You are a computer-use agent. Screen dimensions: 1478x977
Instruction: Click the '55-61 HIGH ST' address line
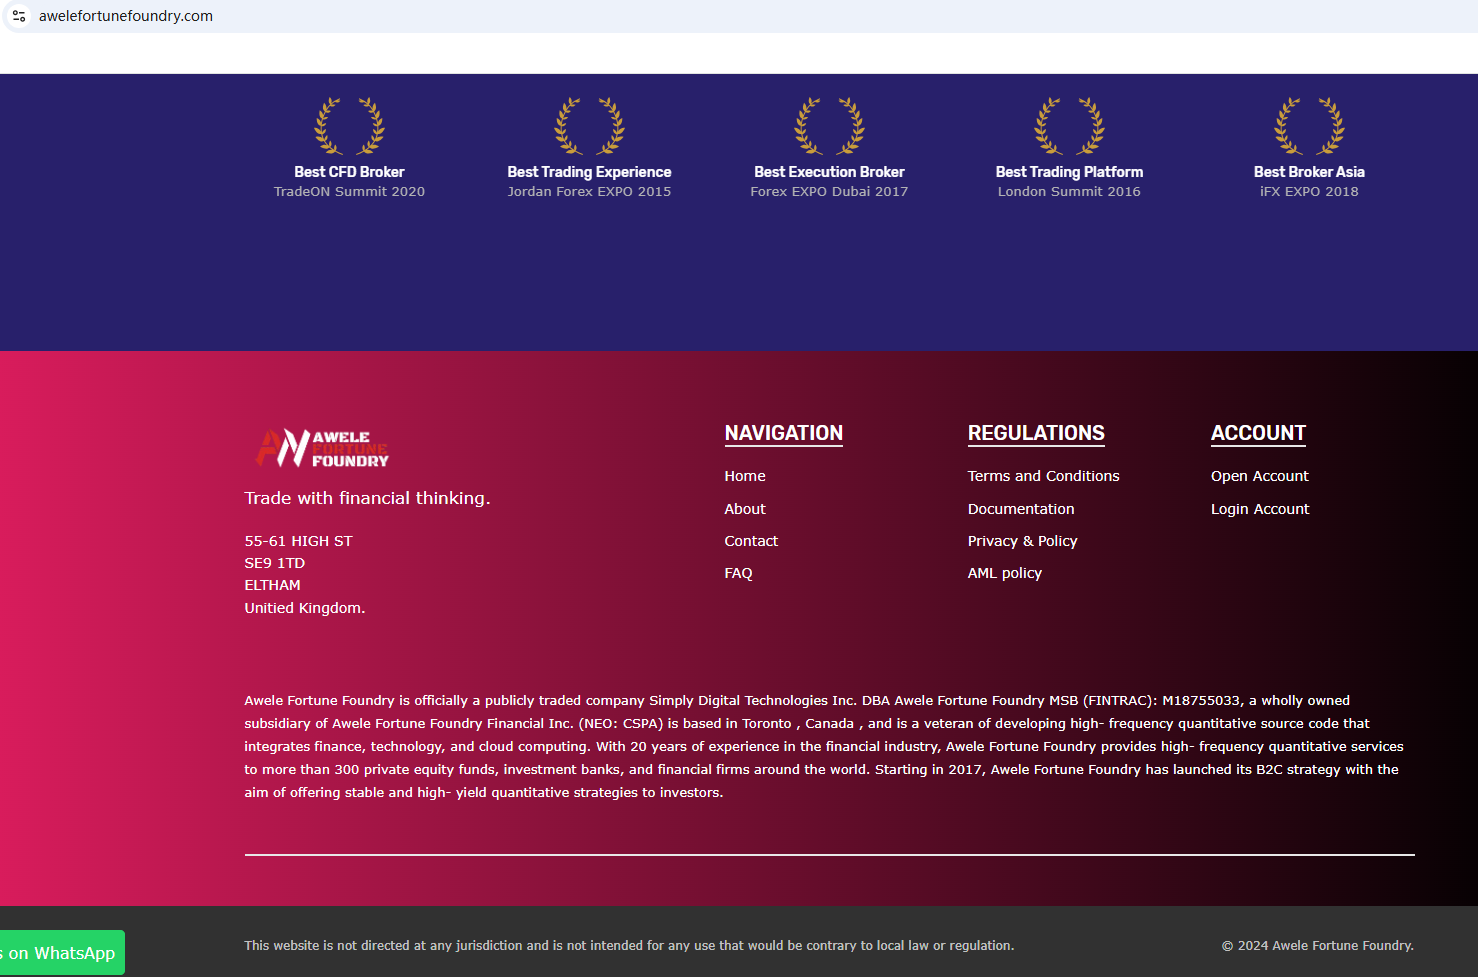point(298,541)
